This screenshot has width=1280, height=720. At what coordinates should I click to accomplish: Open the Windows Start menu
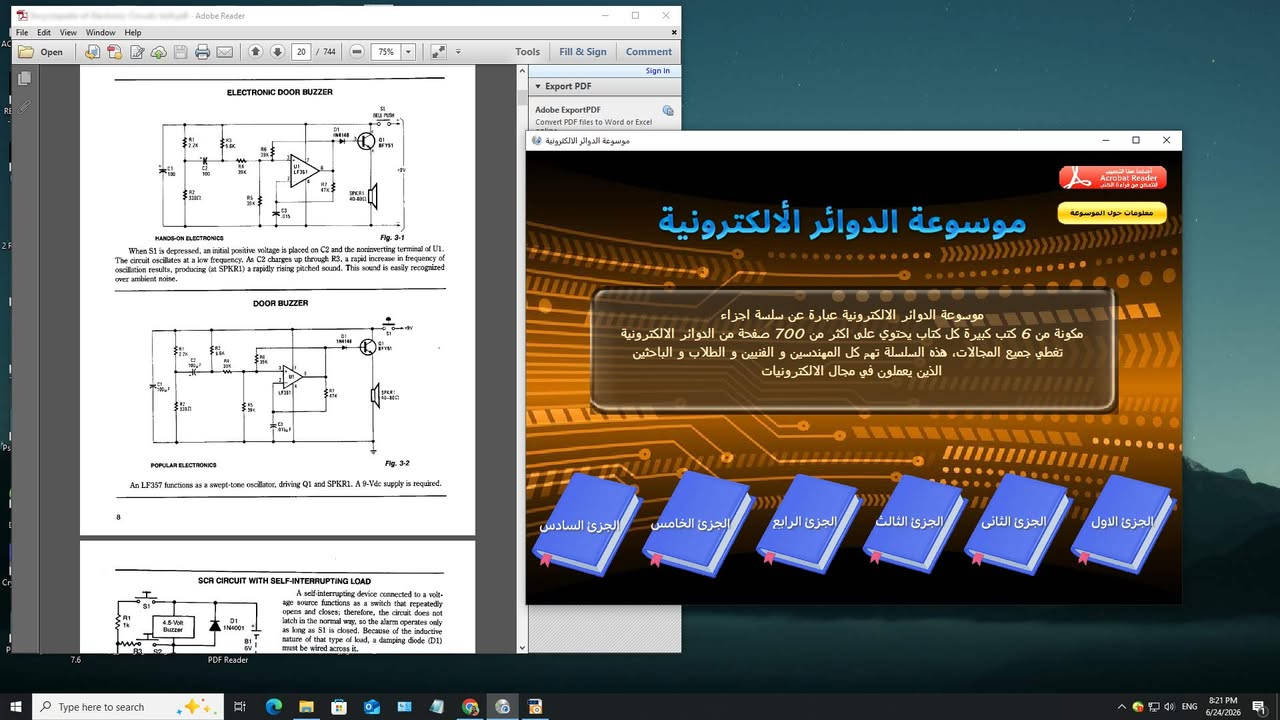(16, 706)
